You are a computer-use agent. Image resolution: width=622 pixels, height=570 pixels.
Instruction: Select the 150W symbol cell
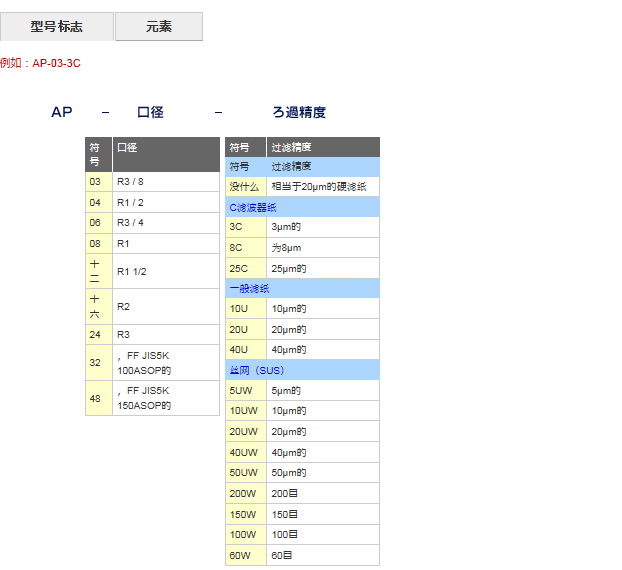(246, 514)
